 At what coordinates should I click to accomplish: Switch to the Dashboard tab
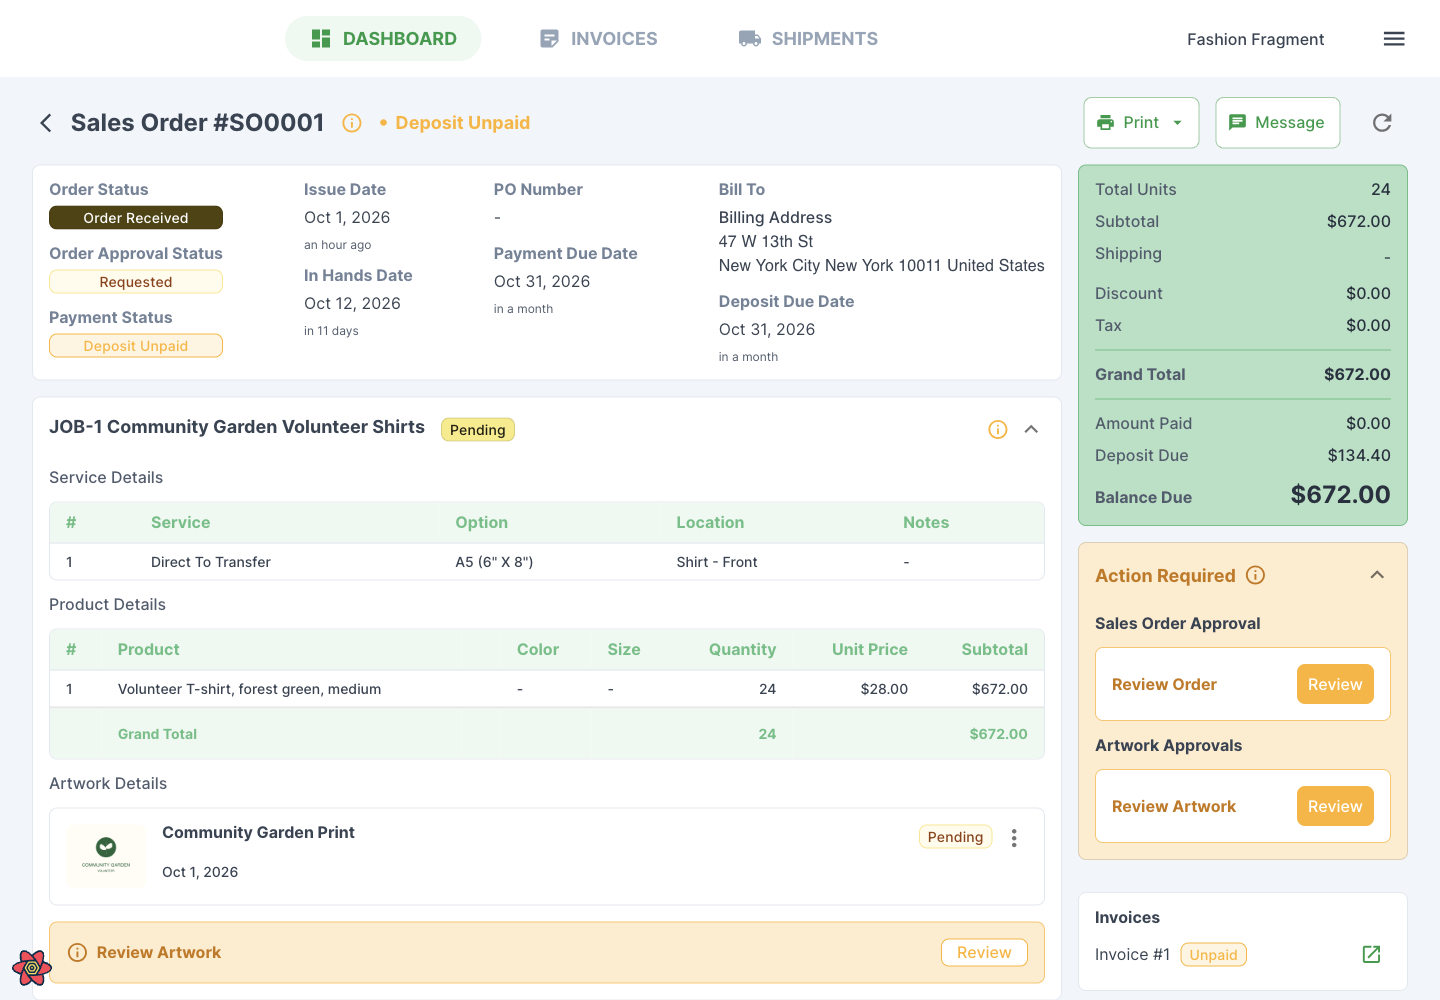coord(383,39)
